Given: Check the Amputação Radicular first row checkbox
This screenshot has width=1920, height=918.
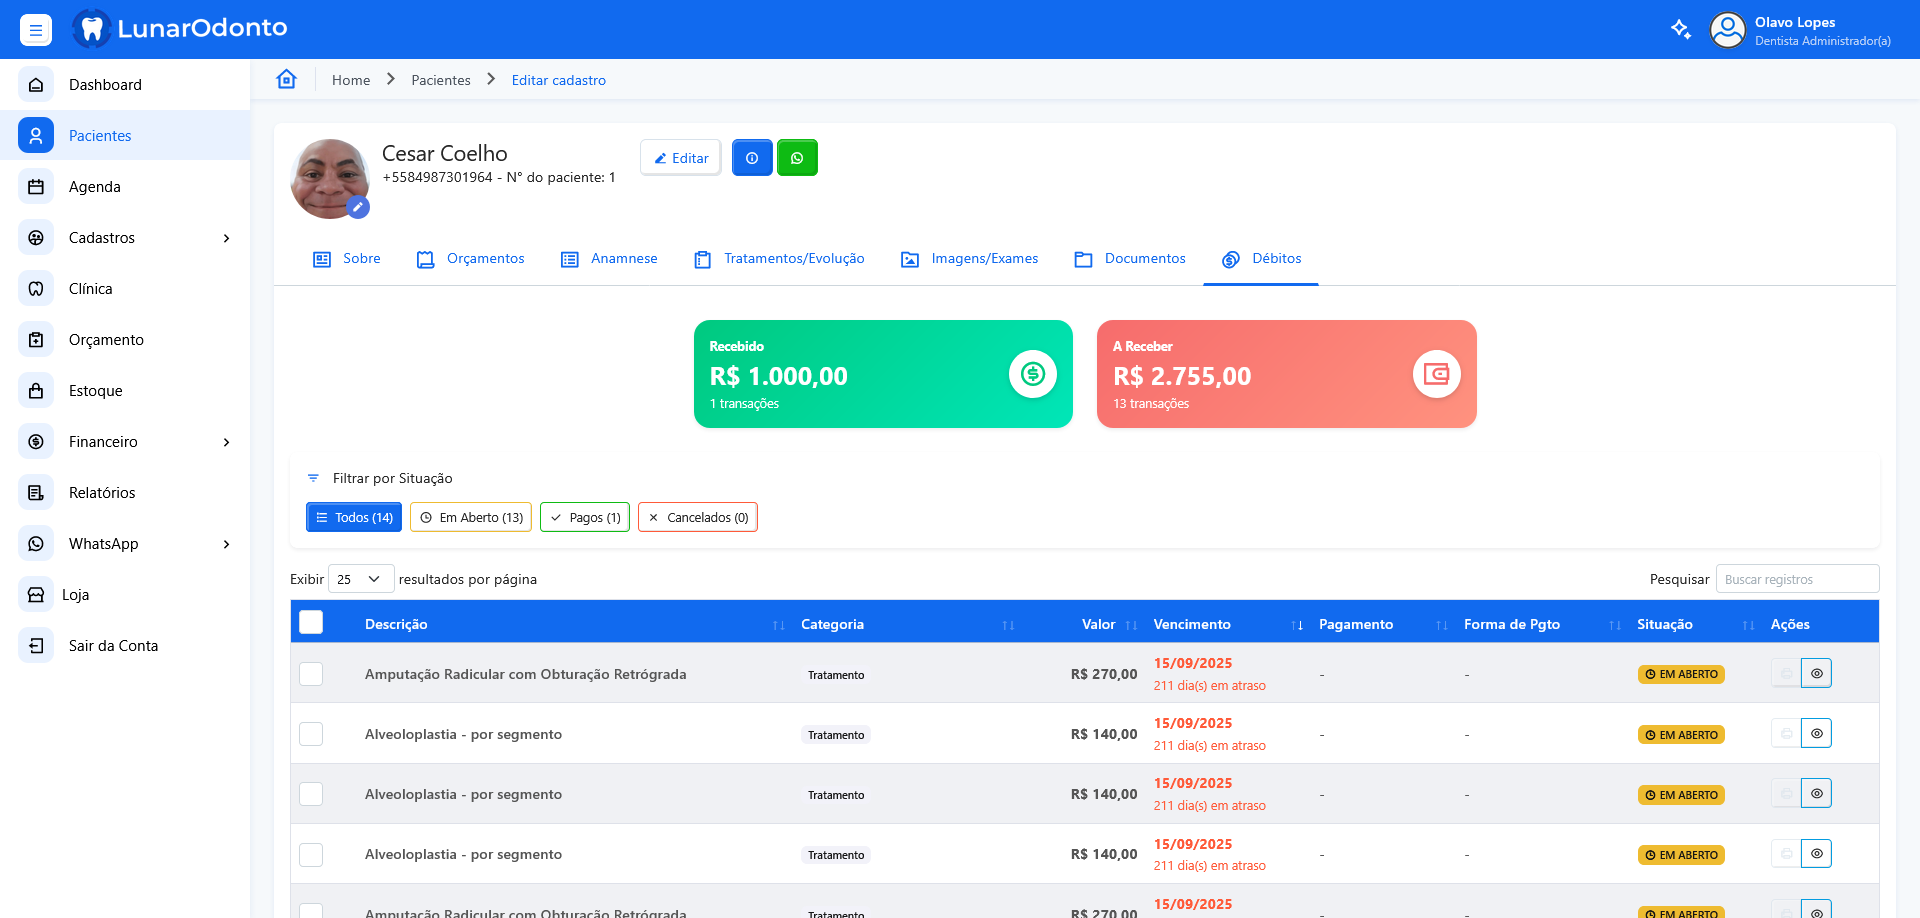Looking at the screenshot, I should click(x=312, y=674).
